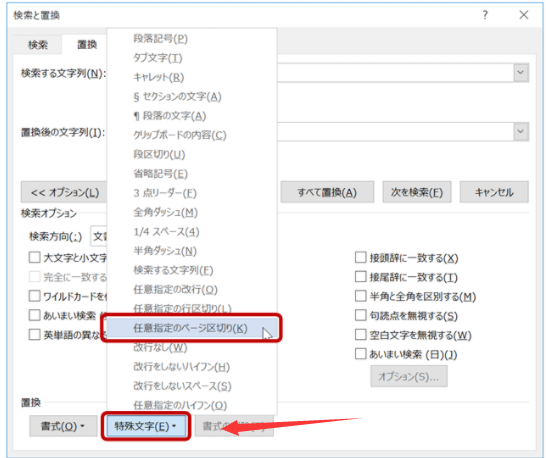Screen dimensions: 546x458
Task: Choose 3 点リーダー(F) menu item
Action: click(x=192, y=193)
